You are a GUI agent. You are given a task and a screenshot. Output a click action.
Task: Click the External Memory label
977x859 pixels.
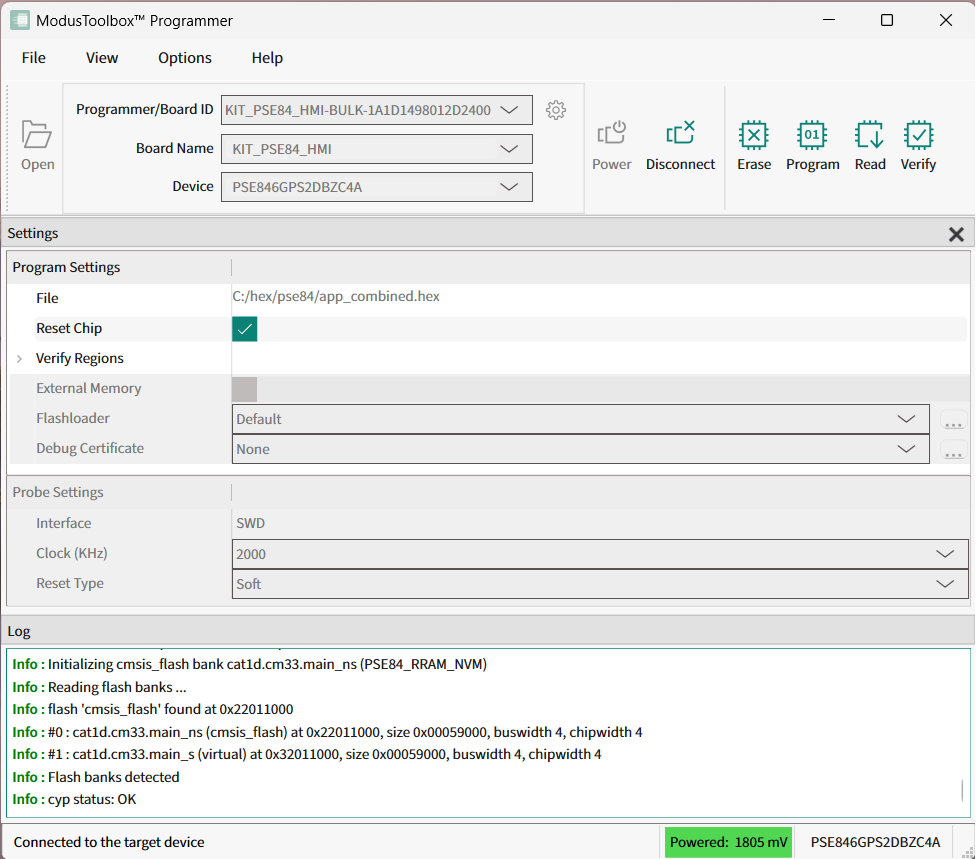tap(88, 389)
